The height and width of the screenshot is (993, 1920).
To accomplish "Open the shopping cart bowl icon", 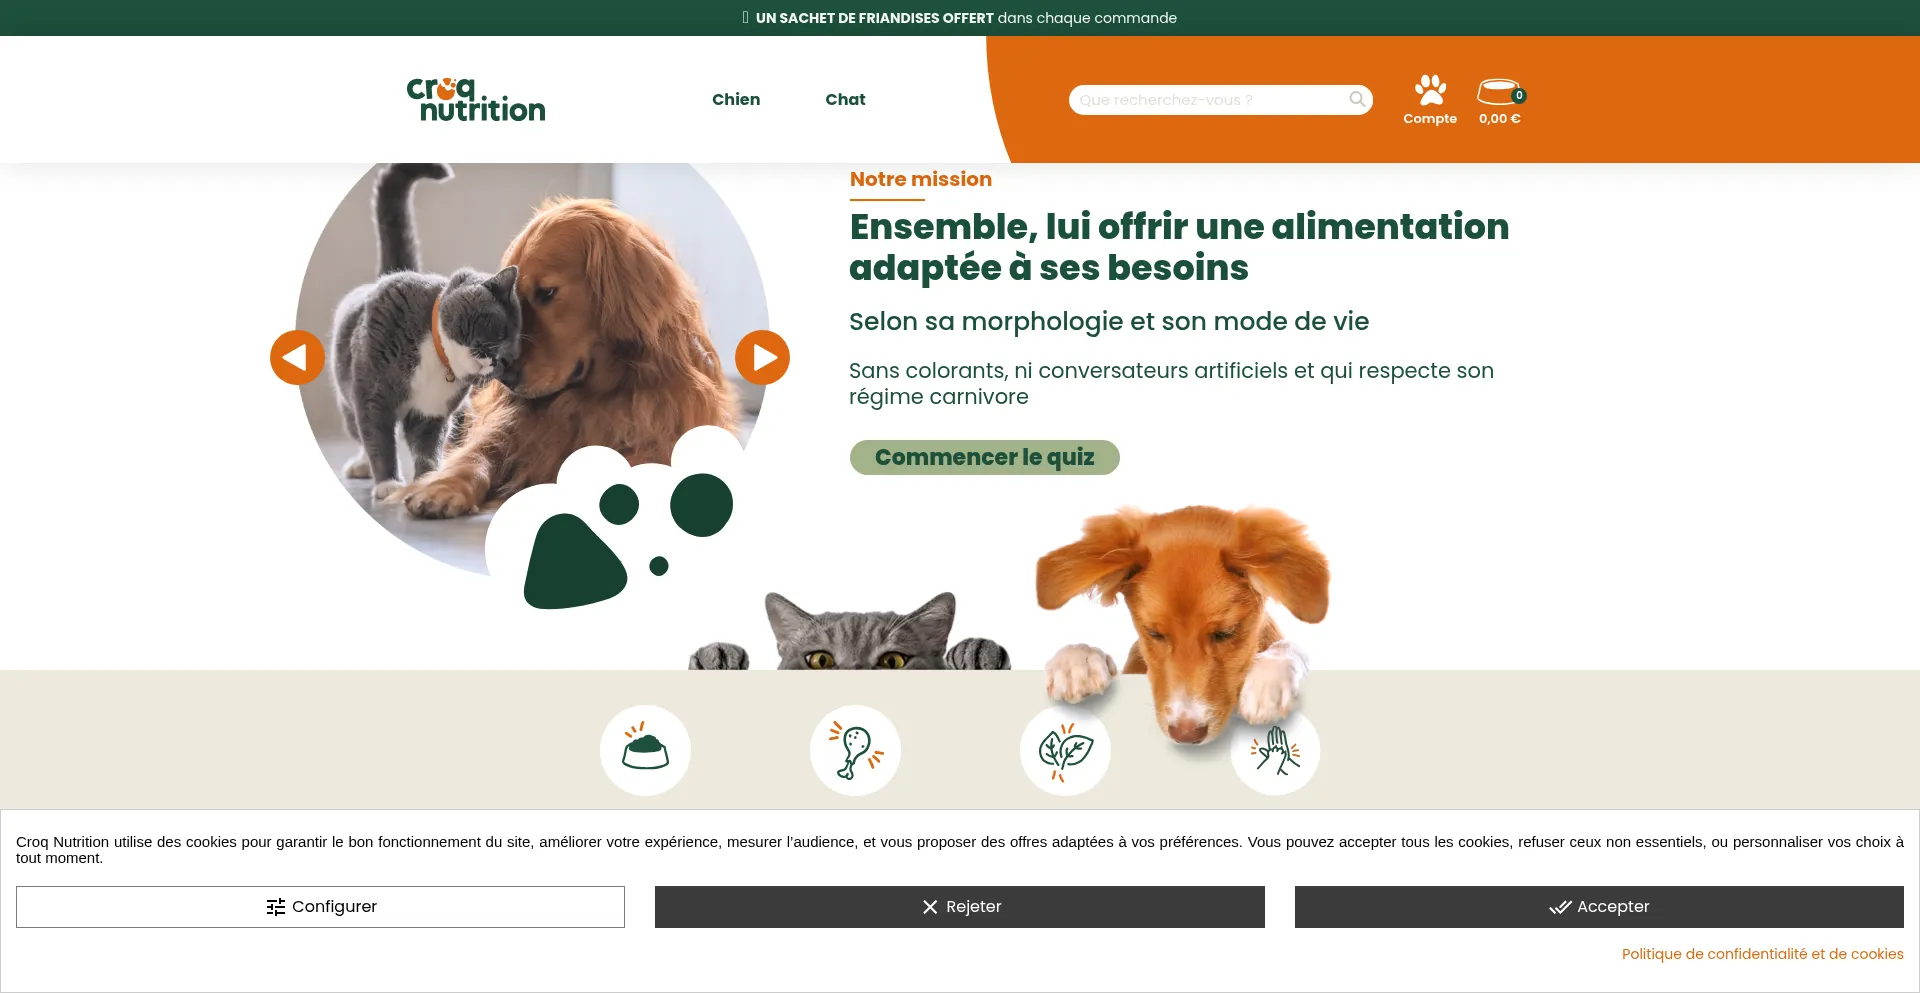I will click(x=1500, y=91).
